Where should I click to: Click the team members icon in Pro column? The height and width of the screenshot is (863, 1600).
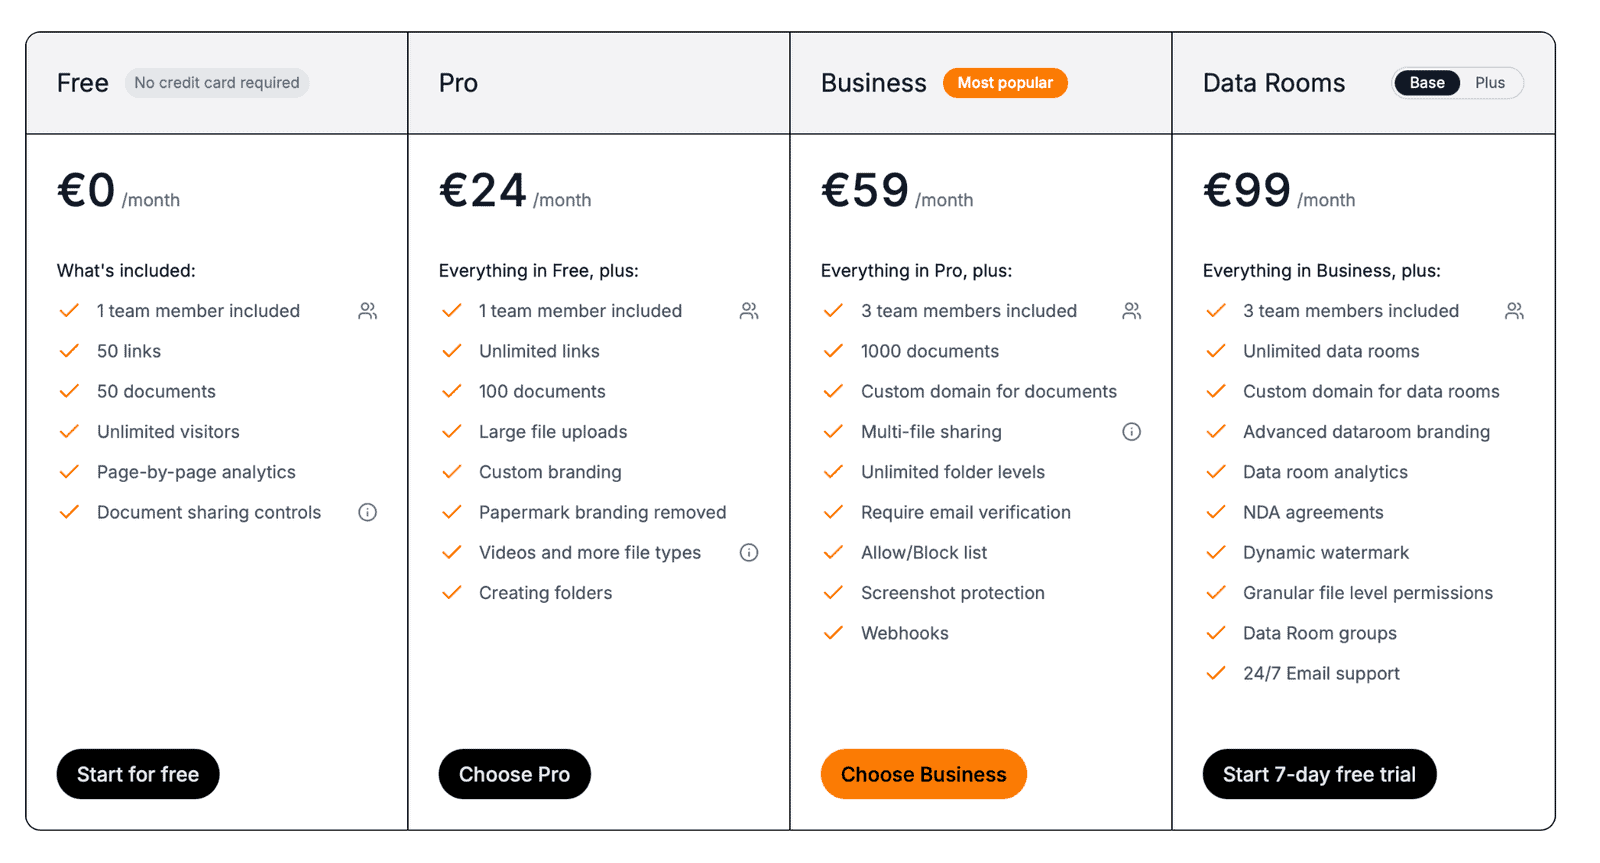coord(749,311)
